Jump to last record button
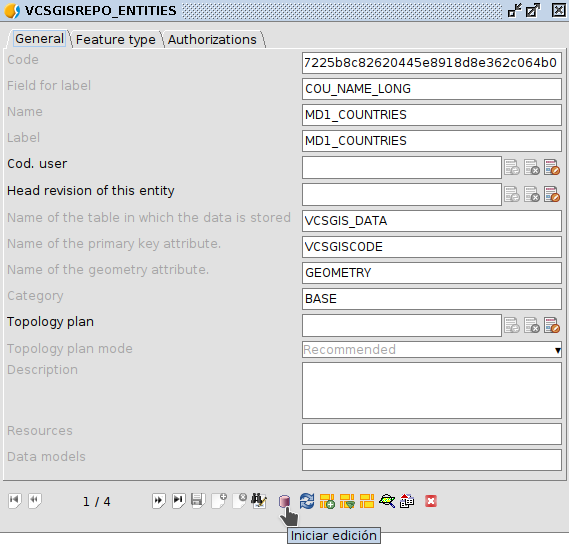The width and height of the screenshot is (569, 544). [179, 501]
